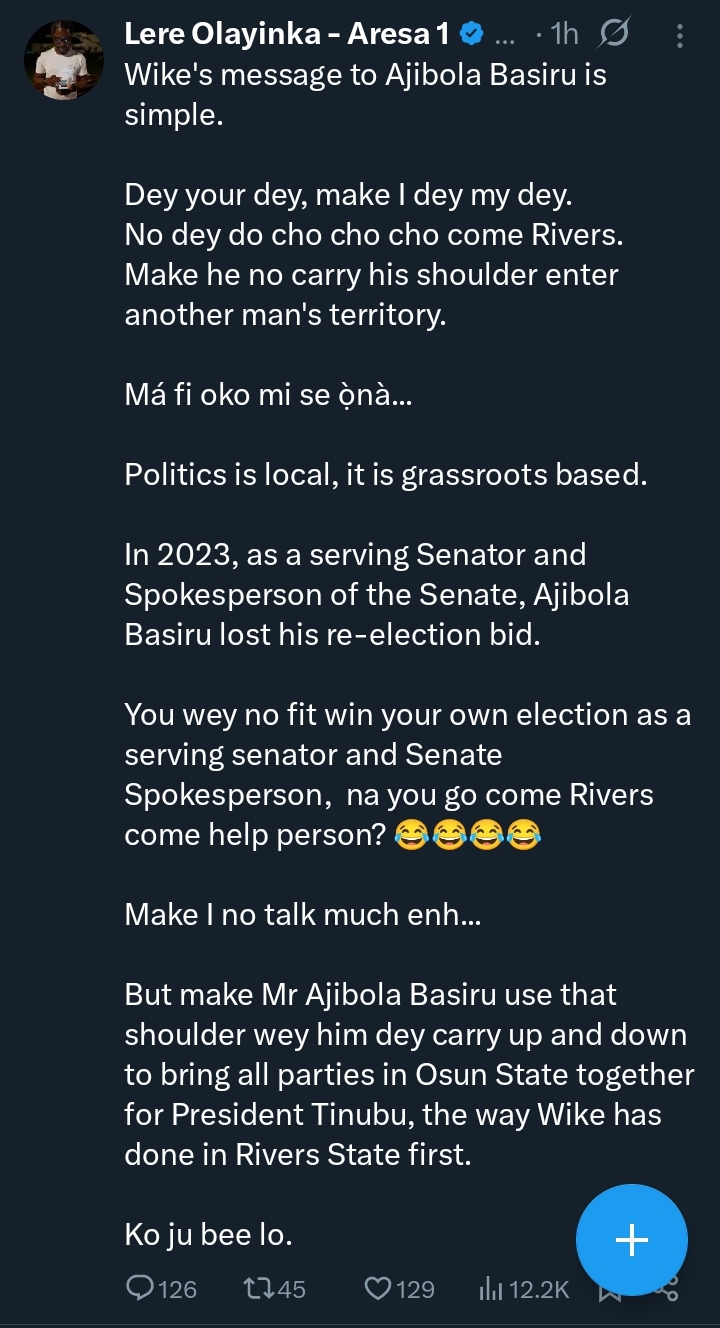The height and width of the screenshot is (1328, 720).
Task: Open the Lere Olayinka - Aresa 1 profile name
Action: coord(286,35)
